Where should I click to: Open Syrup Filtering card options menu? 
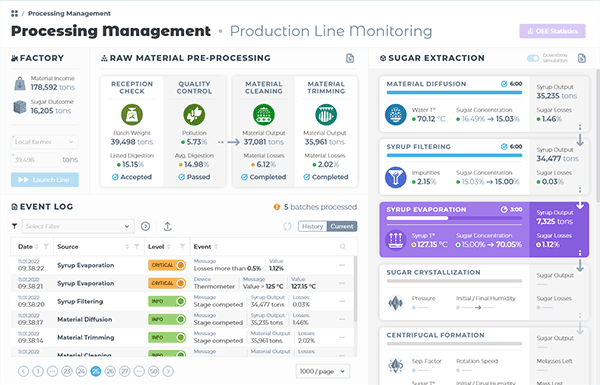(580, 190)
